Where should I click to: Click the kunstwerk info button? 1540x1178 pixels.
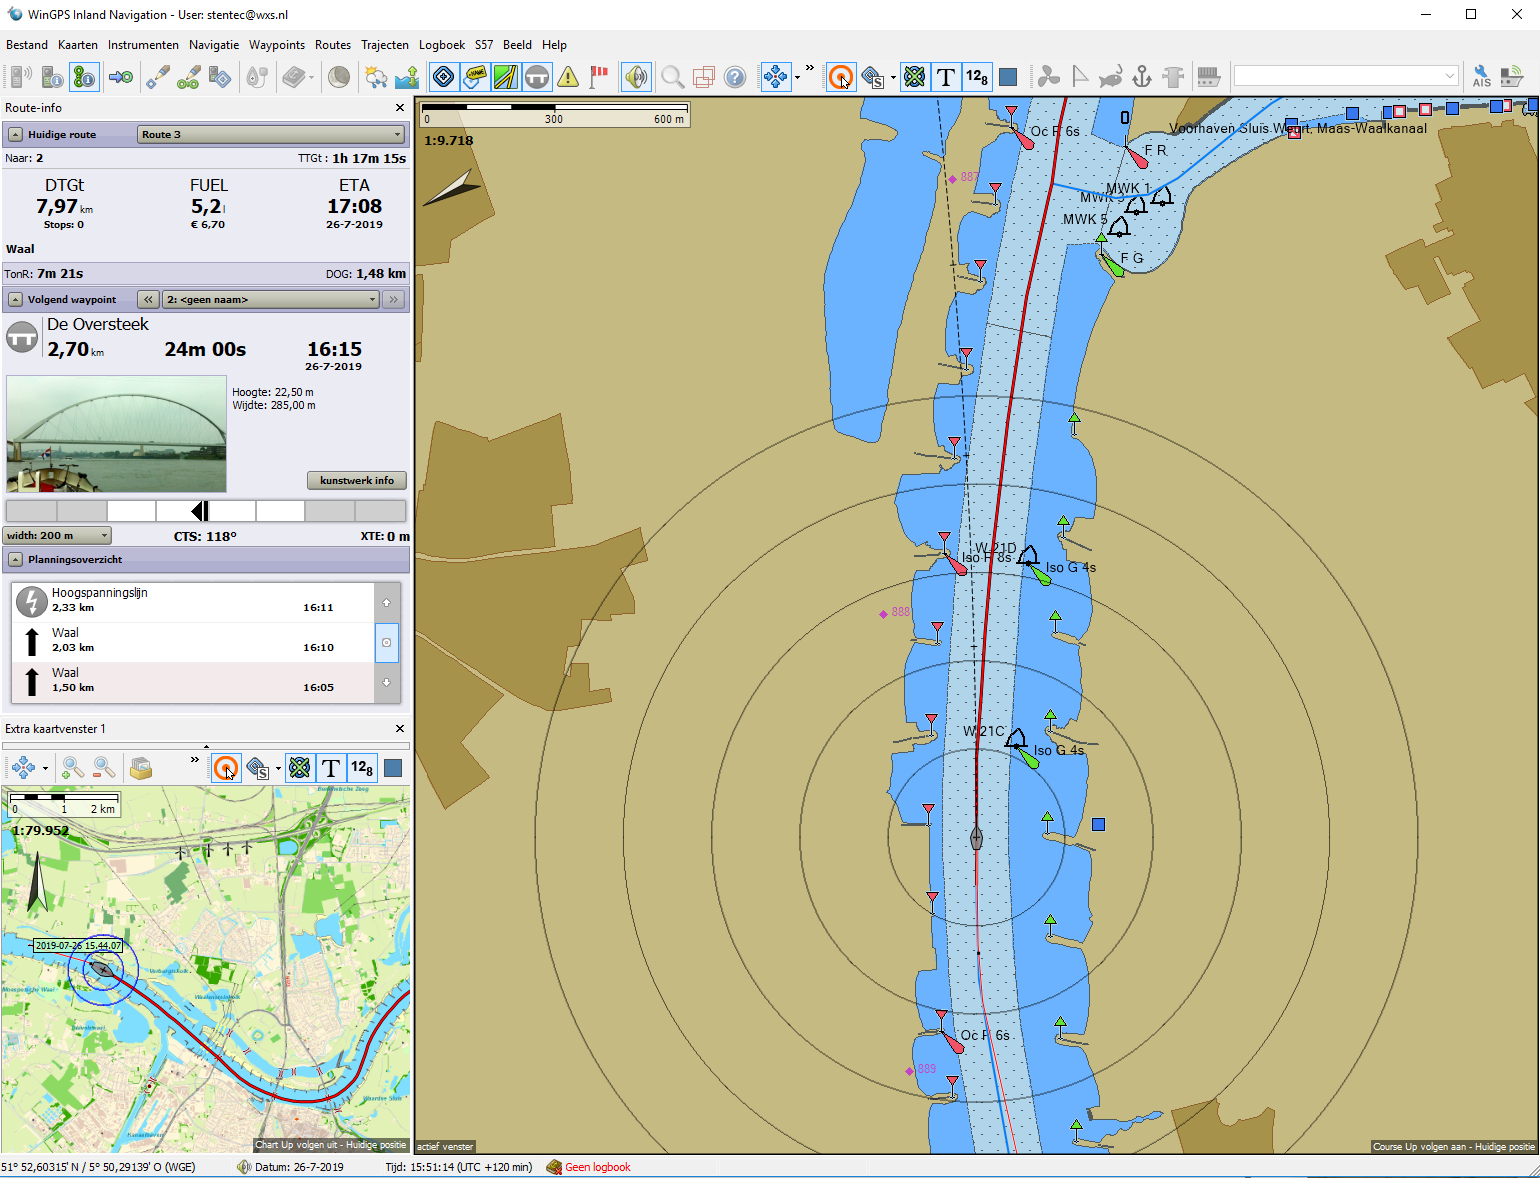(357, 481)
